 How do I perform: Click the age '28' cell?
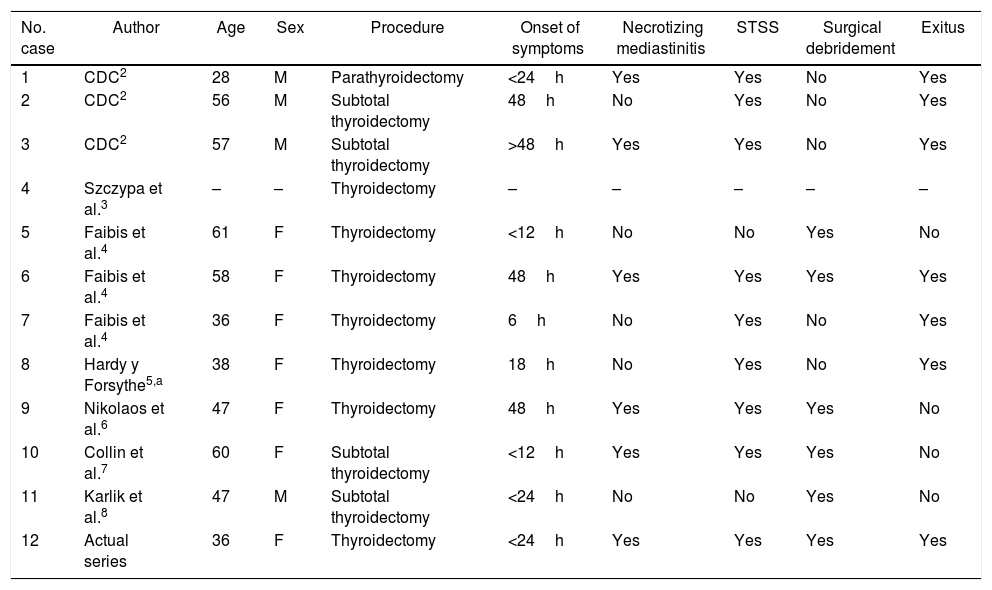tap(221, 77)
